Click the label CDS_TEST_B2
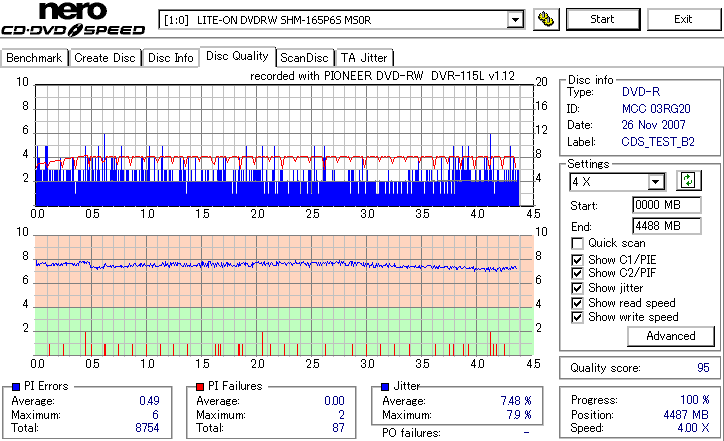The height and width of the screenshot is (441, 724). pos(658,142)
